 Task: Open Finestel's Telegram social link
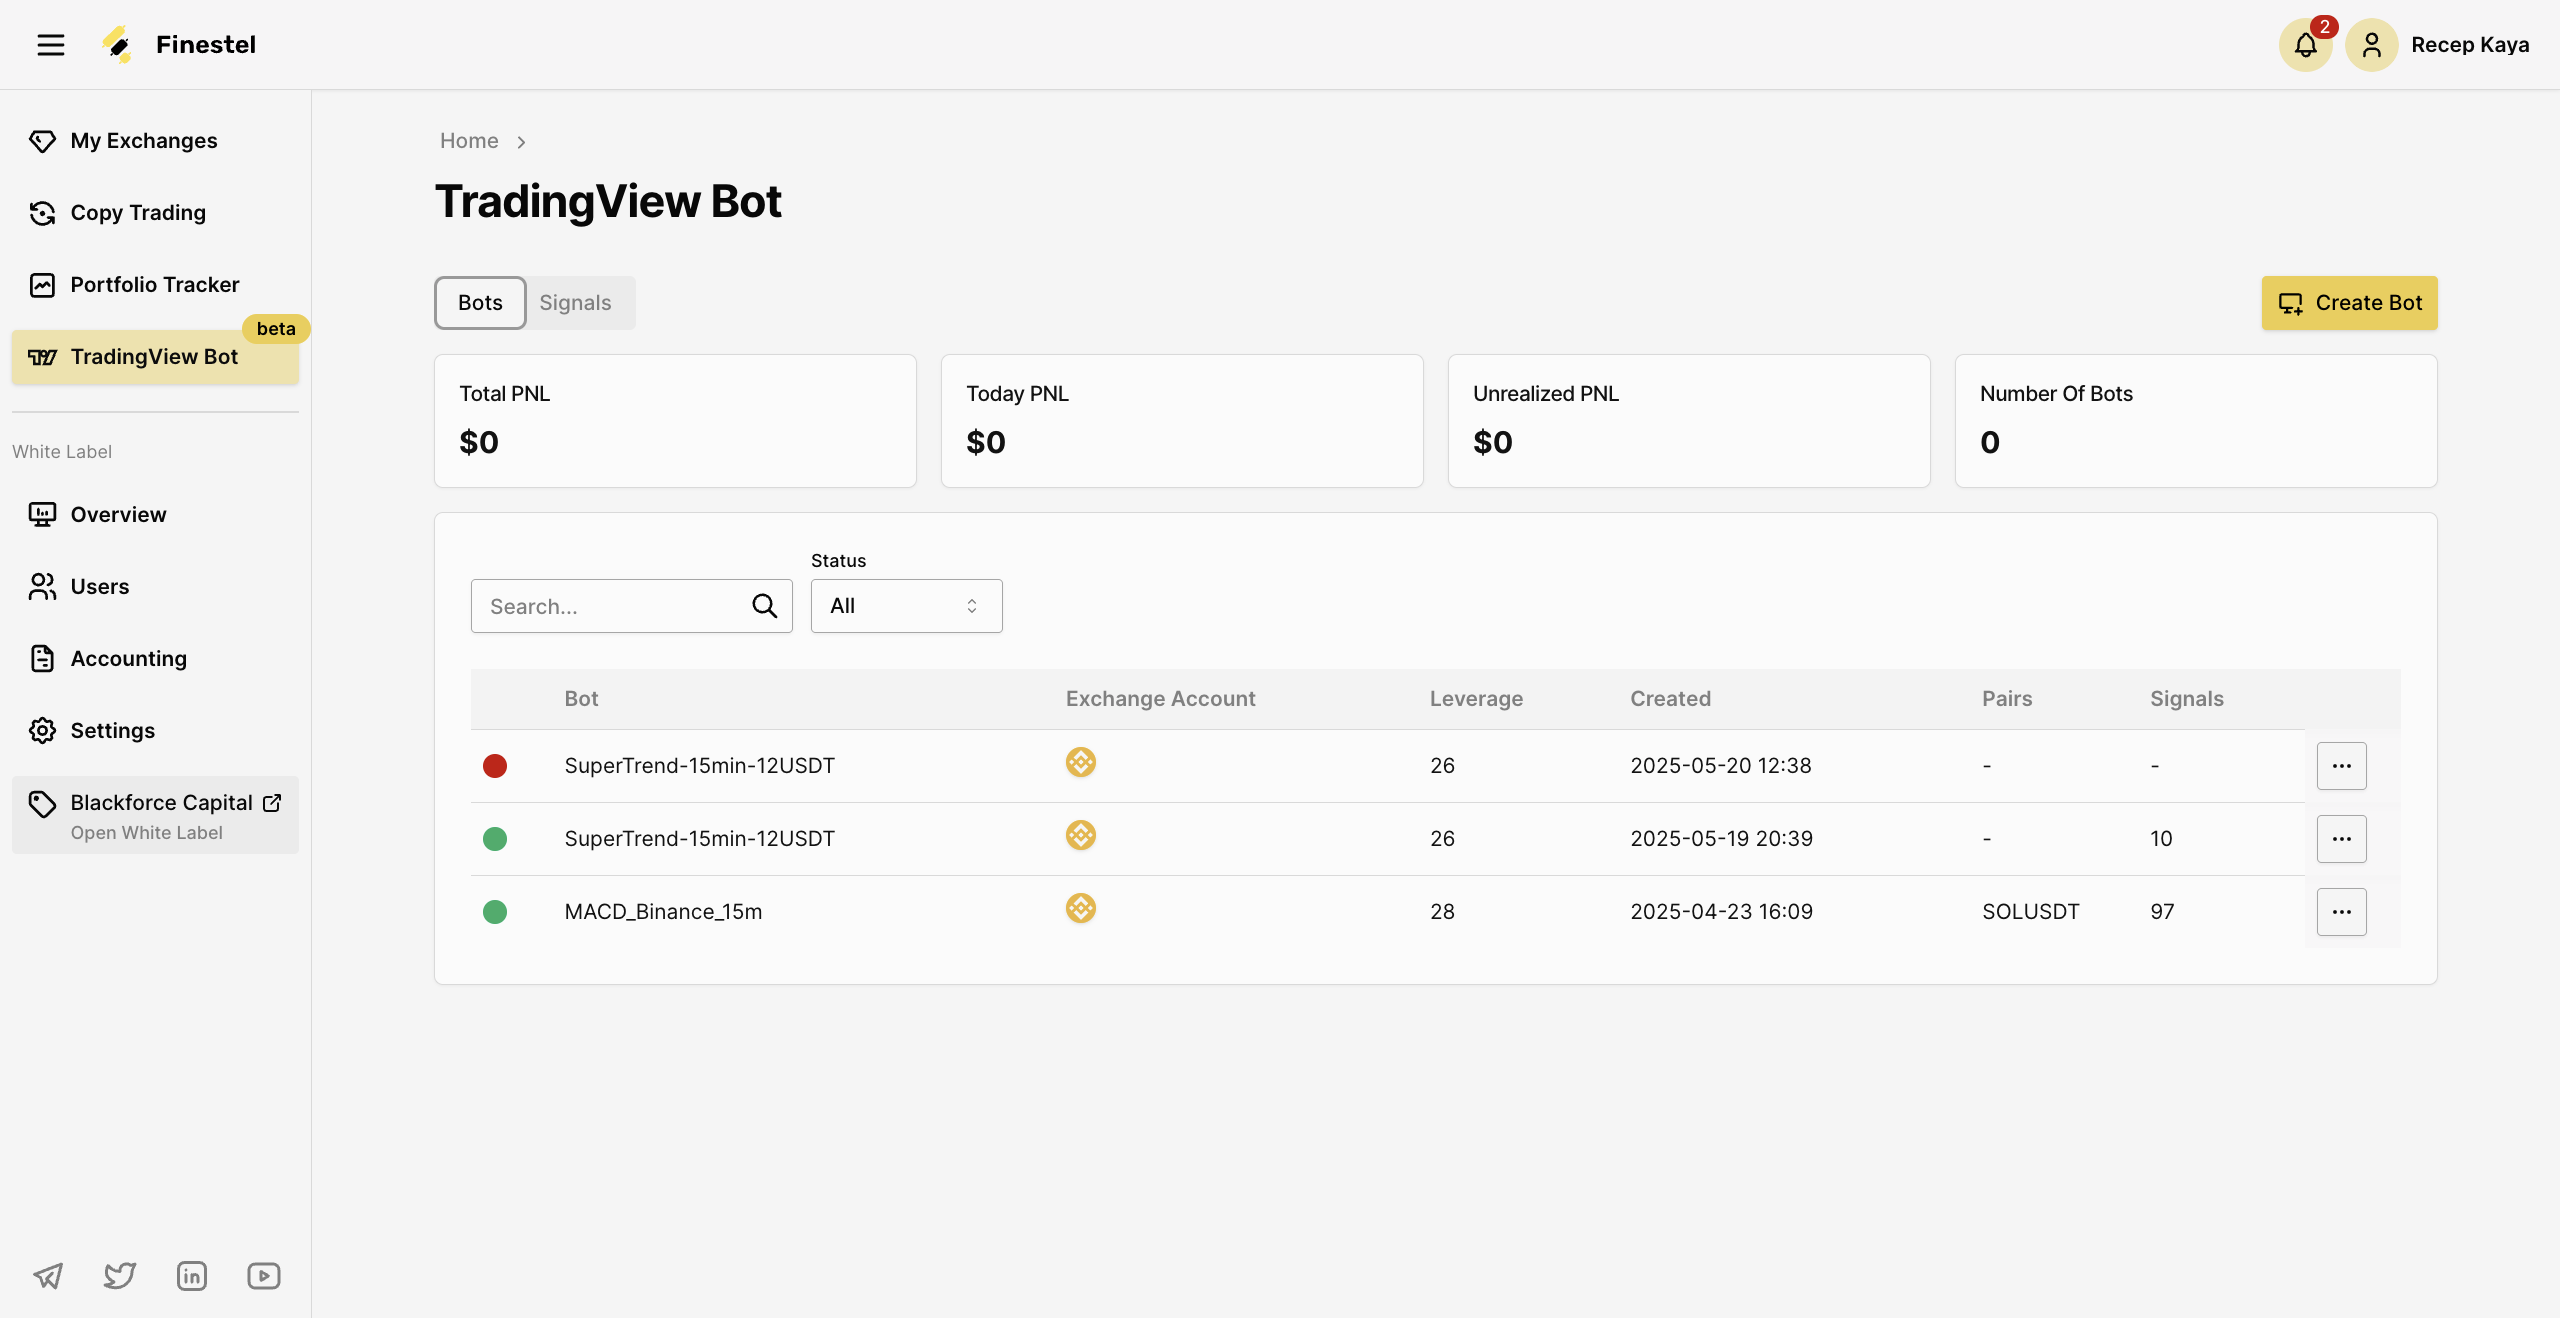[47, 1276]
